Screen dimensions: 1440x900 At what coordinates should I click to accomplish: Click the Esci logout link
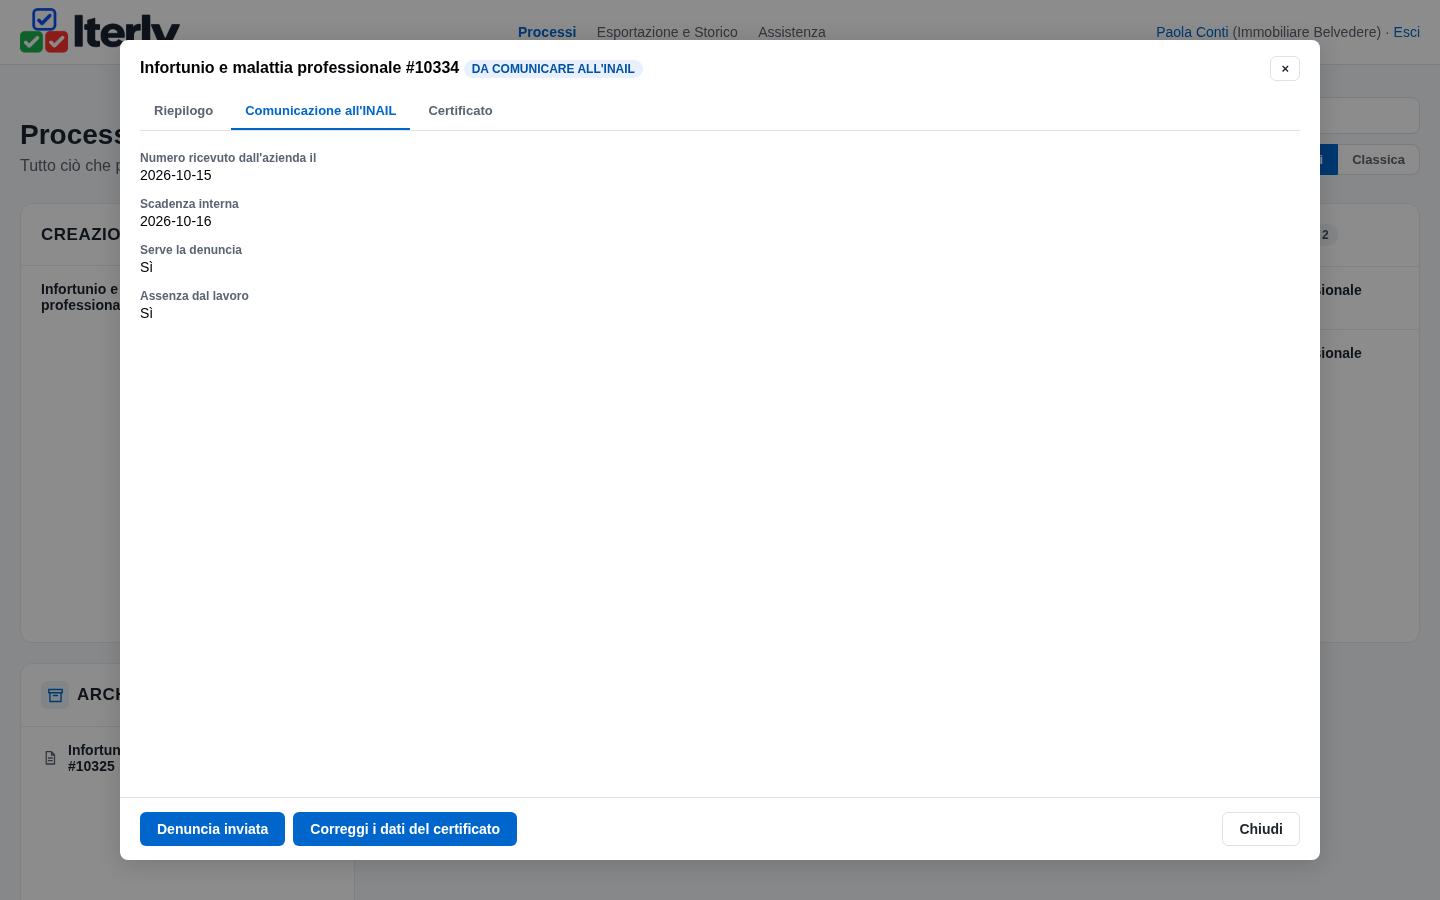1407,32
